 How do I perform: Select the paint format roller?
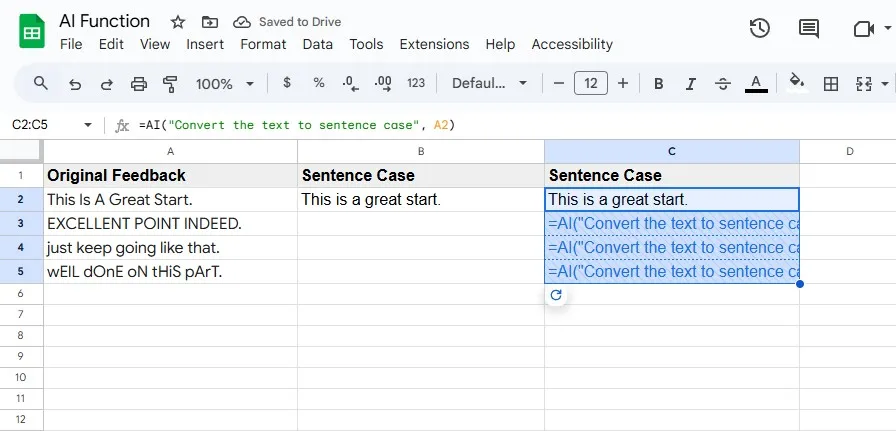click(170, 84)
